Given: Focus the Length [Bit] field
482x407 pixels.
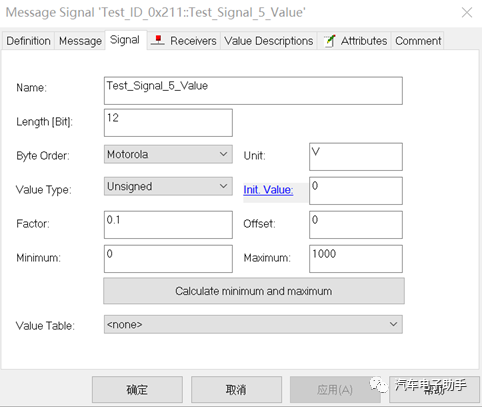Looking at the screenshot, I should (x=168, y=123).
